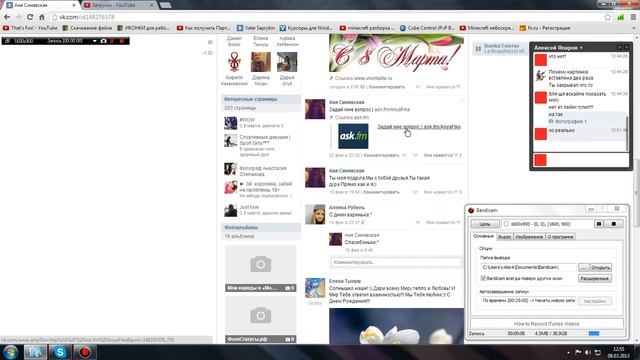Click the Открыть button in Bandicam
The width and height of the screenshot is (640, 360).
pos(601,268)
